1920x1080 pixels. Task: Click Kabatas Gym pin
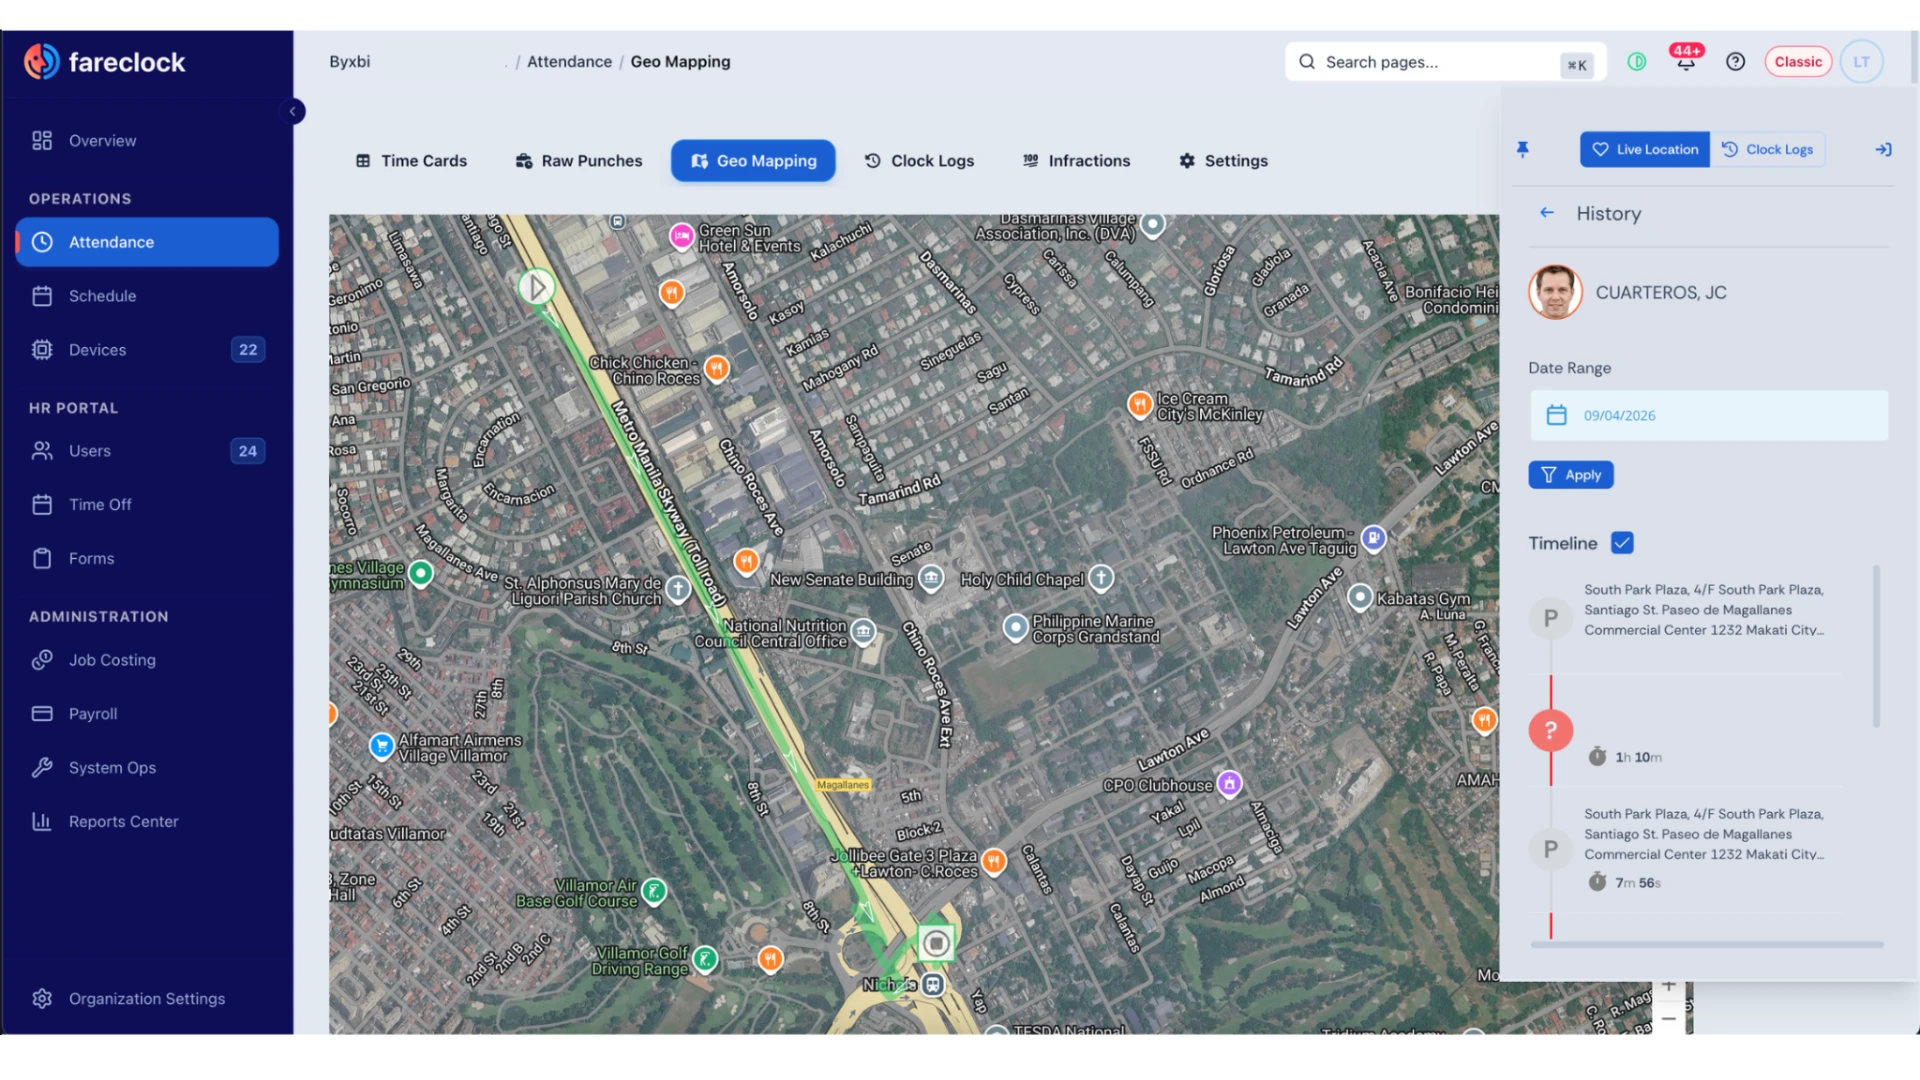coord(1360,597)
